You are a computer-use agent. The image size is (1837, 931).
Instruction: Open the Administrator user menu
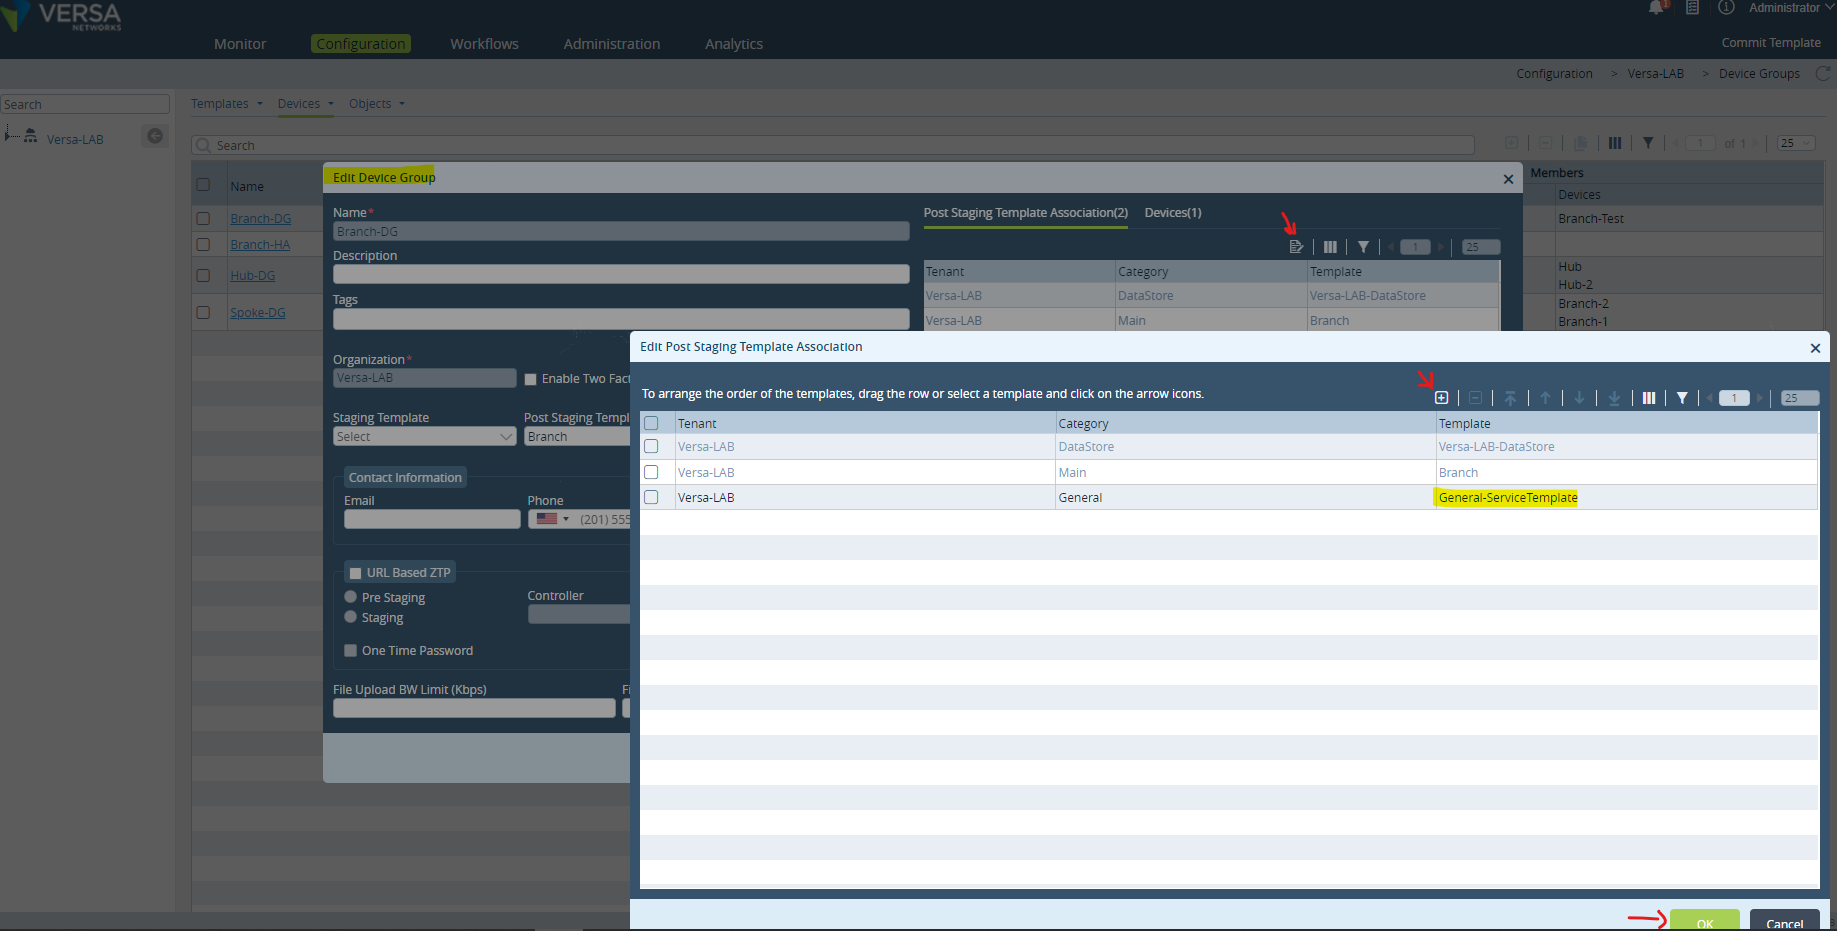click(x=1791, y=8)
